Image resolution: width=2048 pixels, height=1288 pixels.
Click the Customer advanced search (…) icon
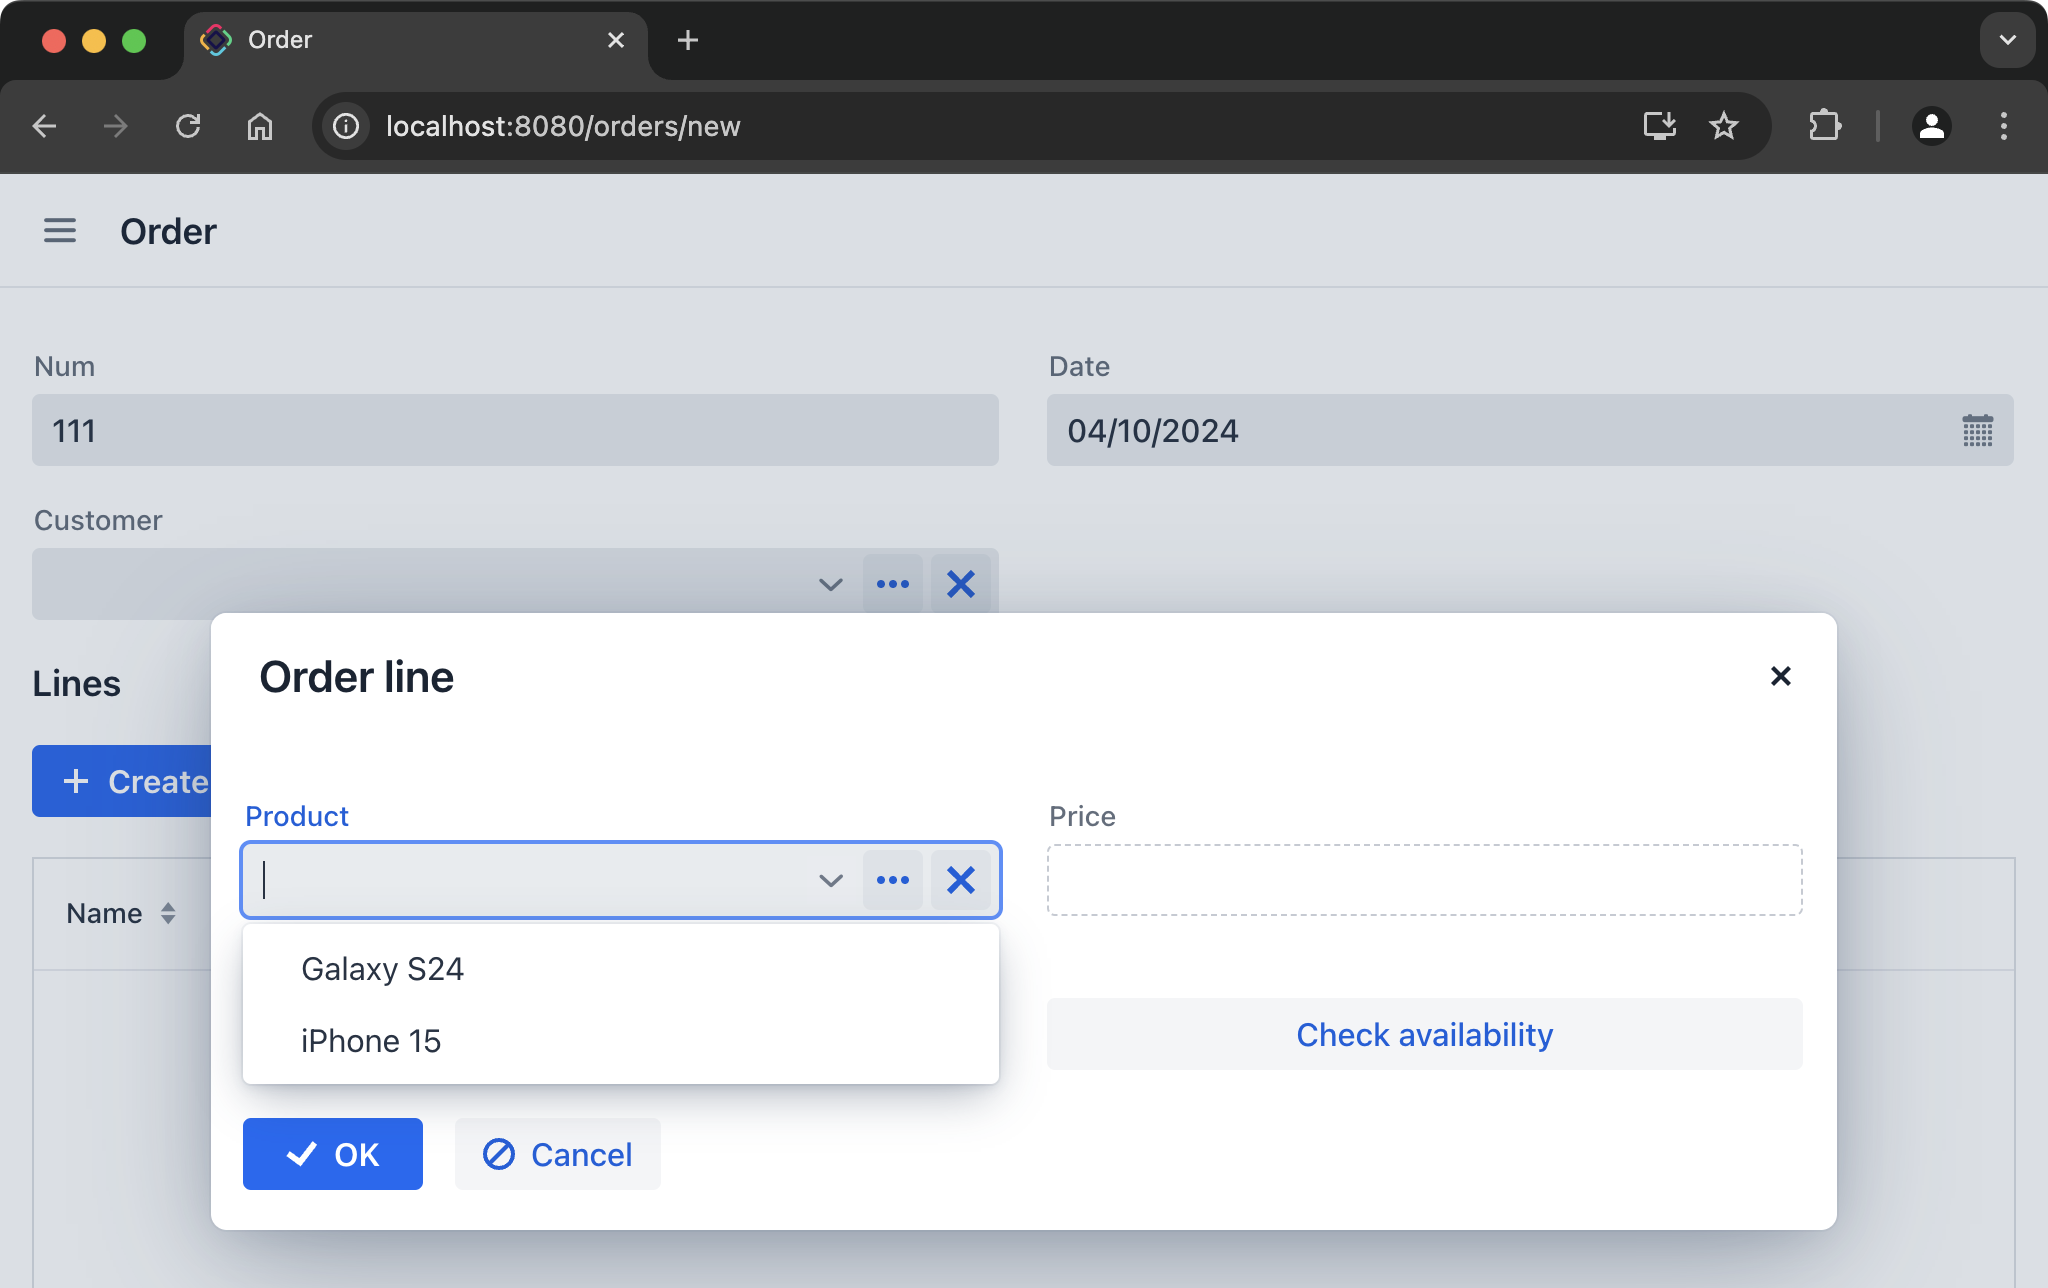(x=892, y=583)
